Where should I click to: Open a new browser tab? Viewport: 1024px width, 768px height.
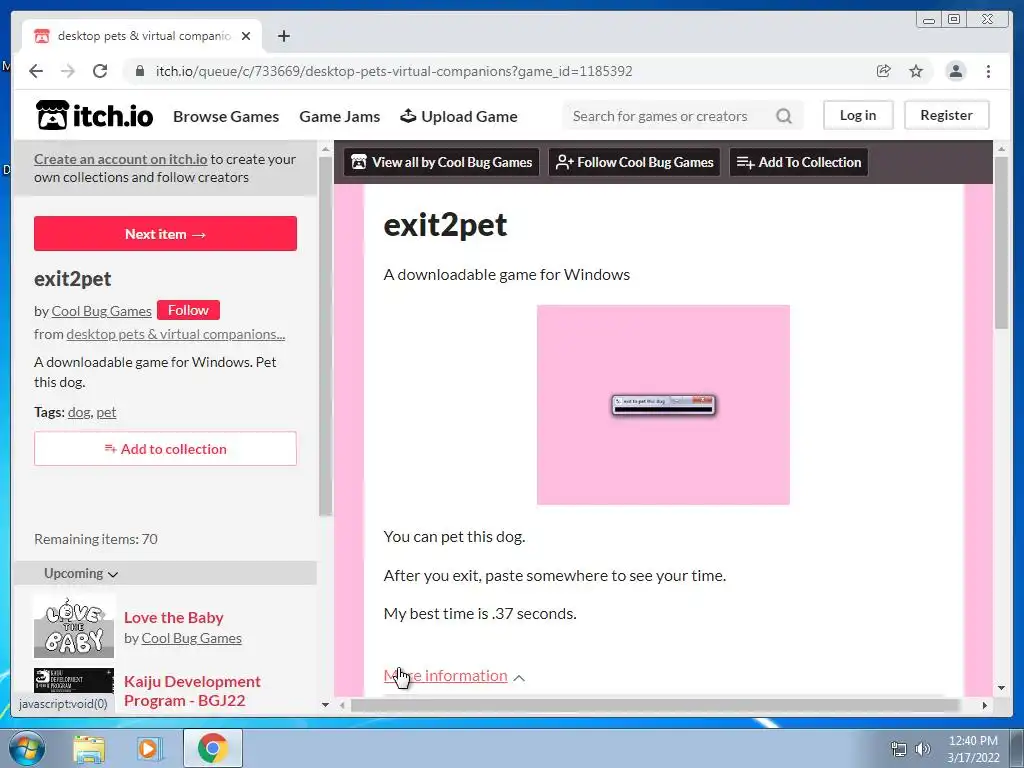click(283, 36)
